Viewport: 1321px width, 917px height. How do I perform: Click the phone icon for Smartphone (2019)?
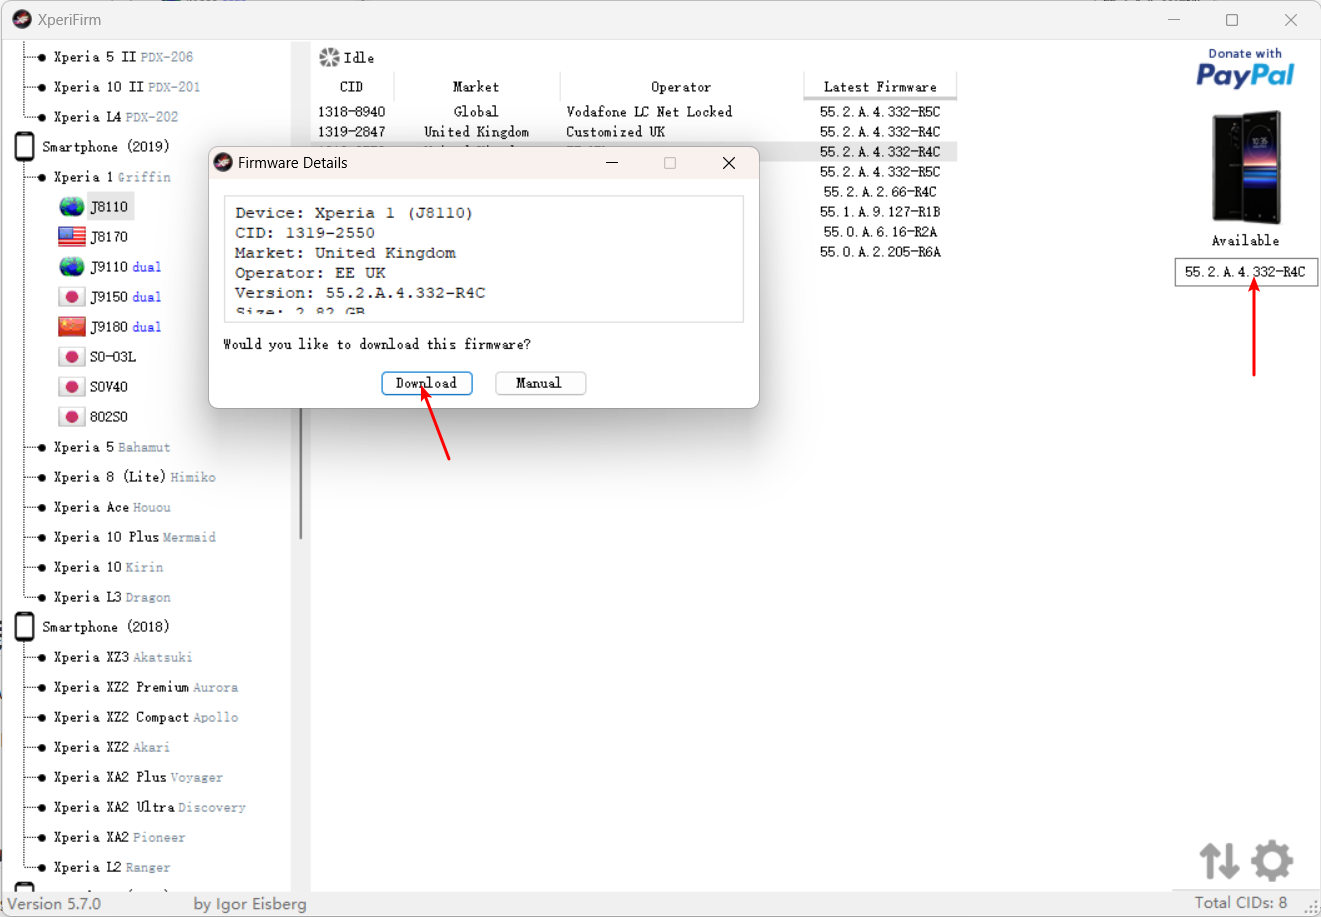[x=25, y=147]
